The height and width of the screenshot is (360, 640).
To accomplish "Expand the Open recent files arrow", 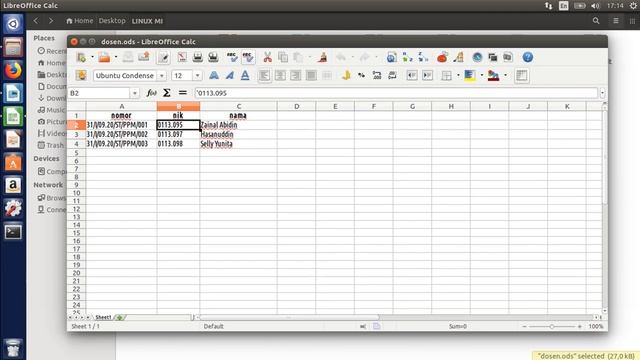I will (116, 58).
